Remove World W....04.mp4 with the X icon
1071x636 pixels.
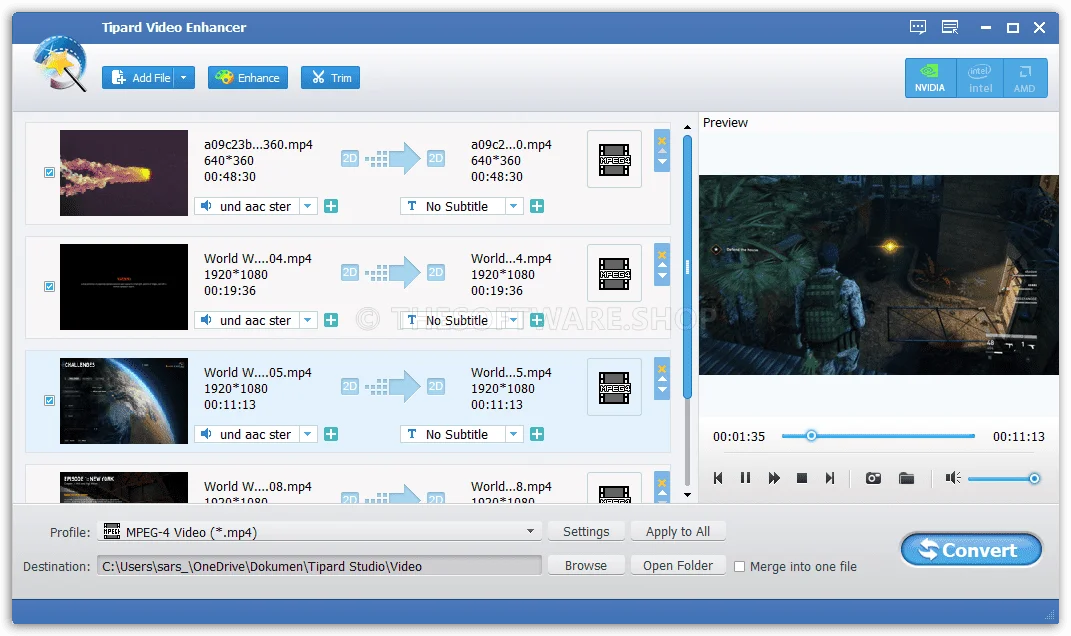click(x=662, y=255)
